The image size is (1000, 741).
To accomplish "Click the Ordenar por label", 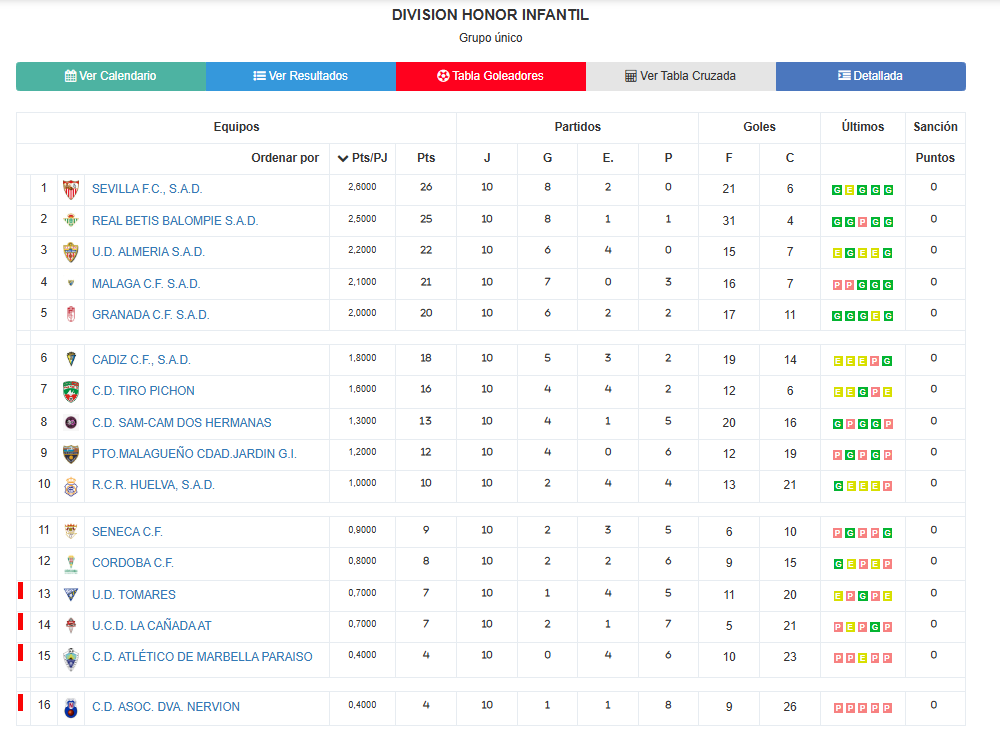I will (285, 158).
